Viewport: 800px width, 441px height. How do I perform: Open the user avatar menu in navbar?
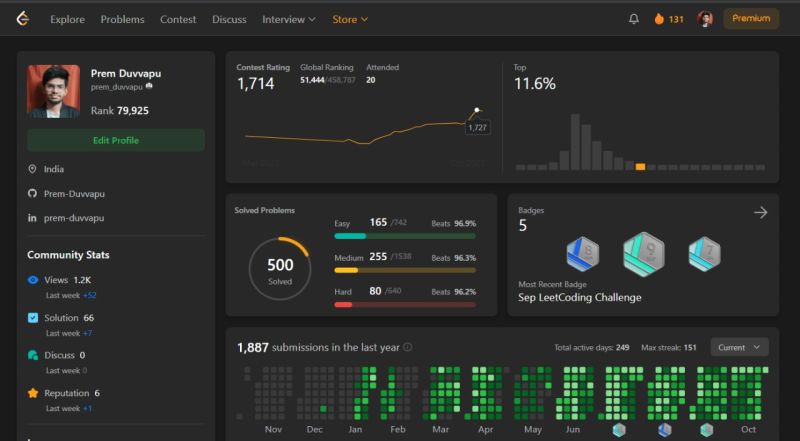click(705, 19)
